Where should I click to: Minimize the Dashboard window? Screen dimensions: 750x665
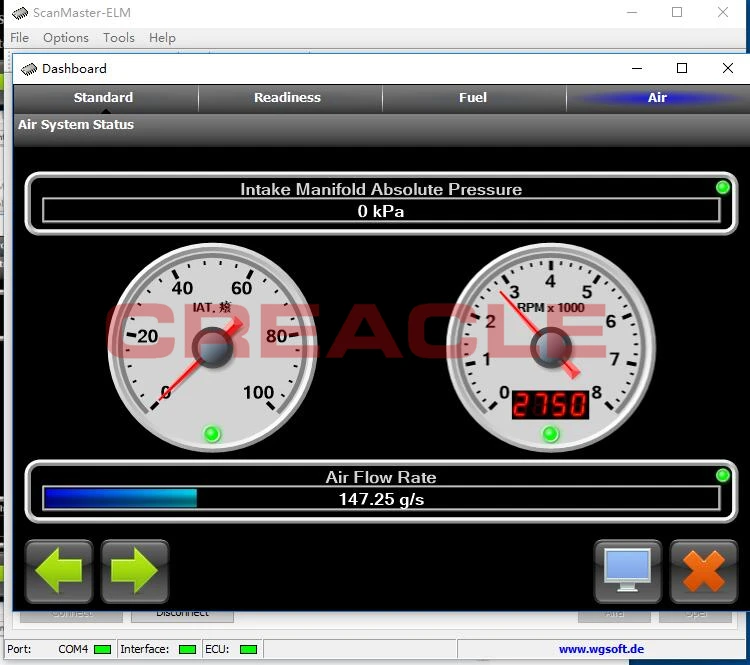637,68
